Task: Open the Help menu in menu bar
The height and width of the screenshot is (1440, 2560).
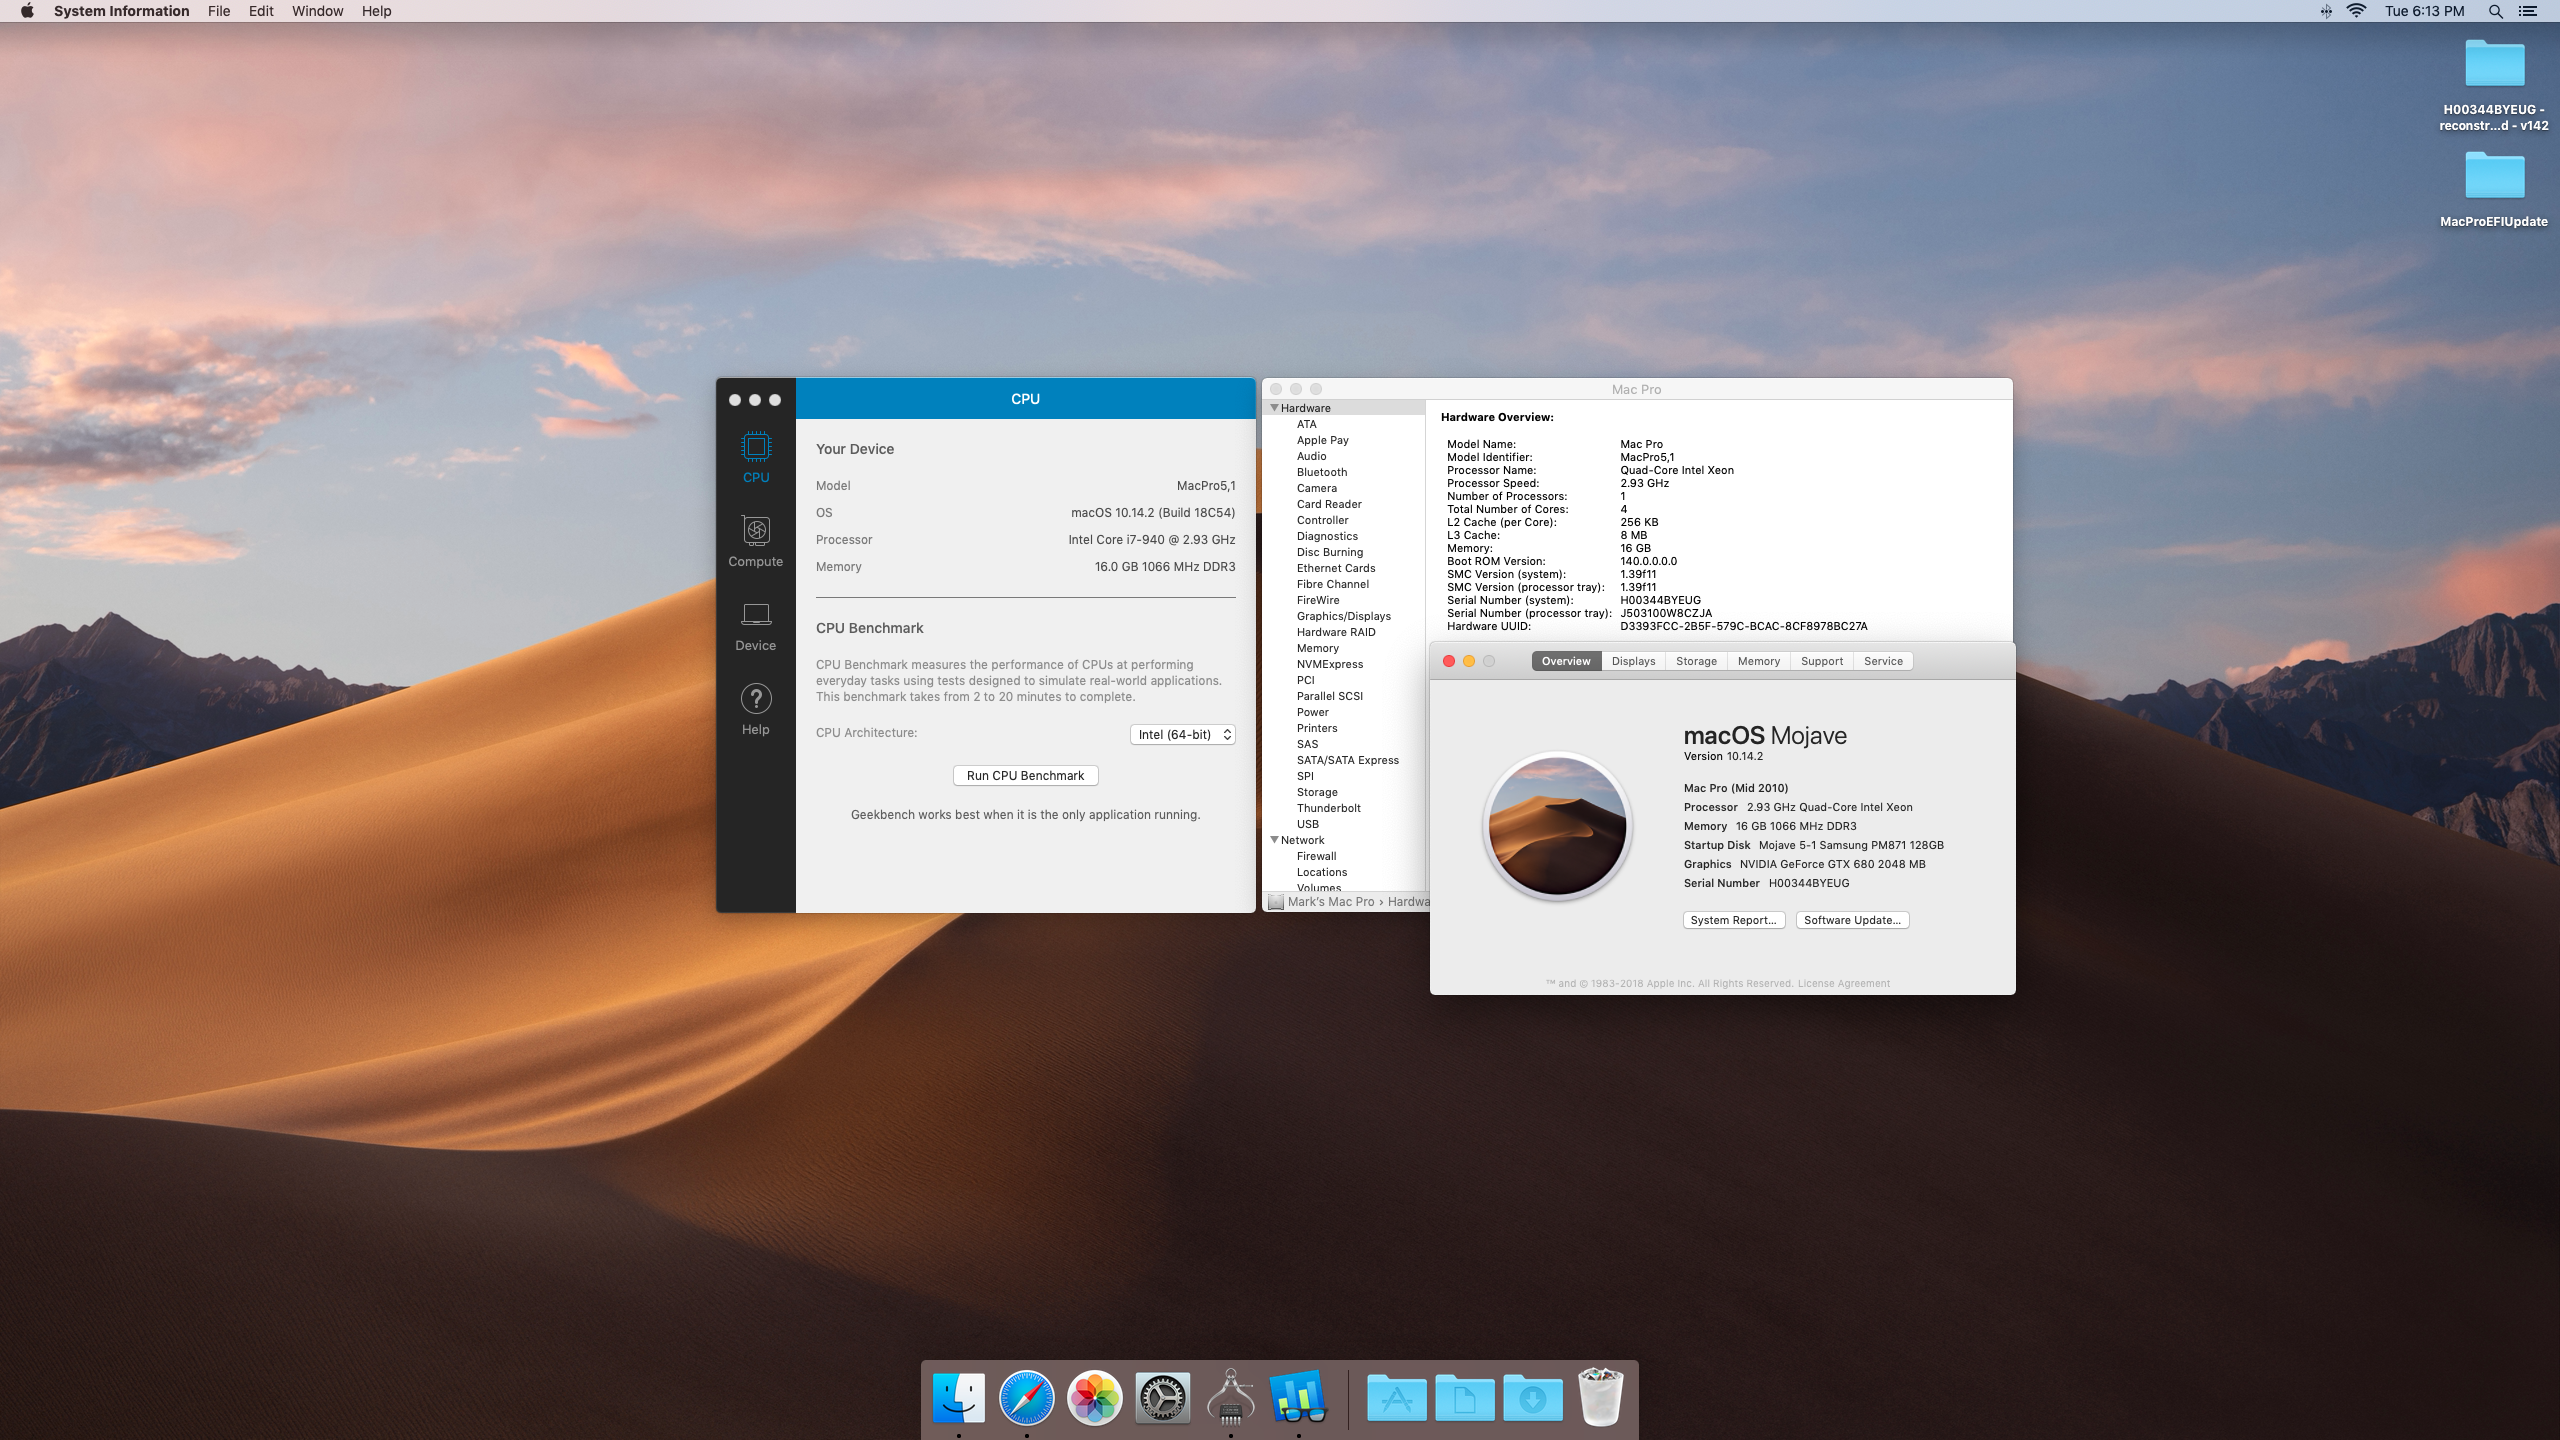Action: pos(376,11)
